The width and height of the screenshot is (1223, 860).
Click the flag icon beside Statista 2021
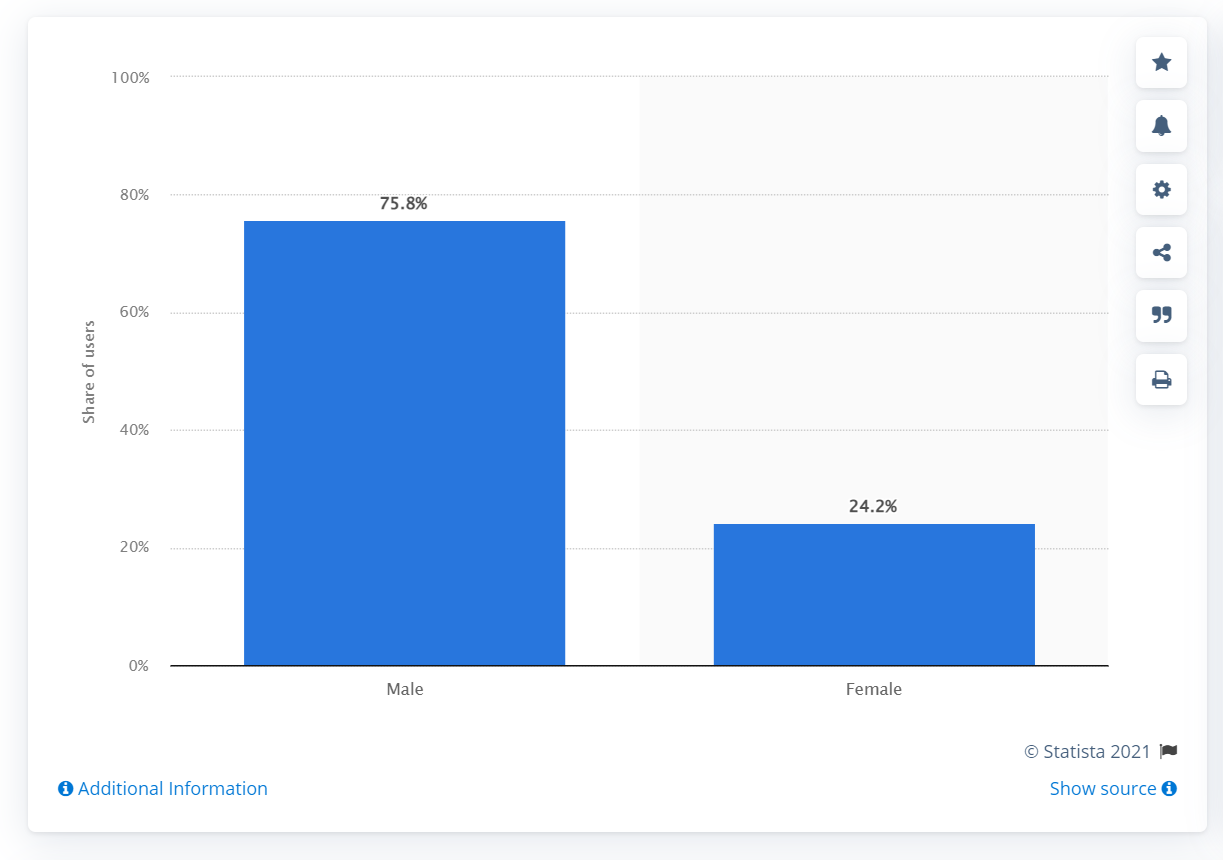point(1168,751)
